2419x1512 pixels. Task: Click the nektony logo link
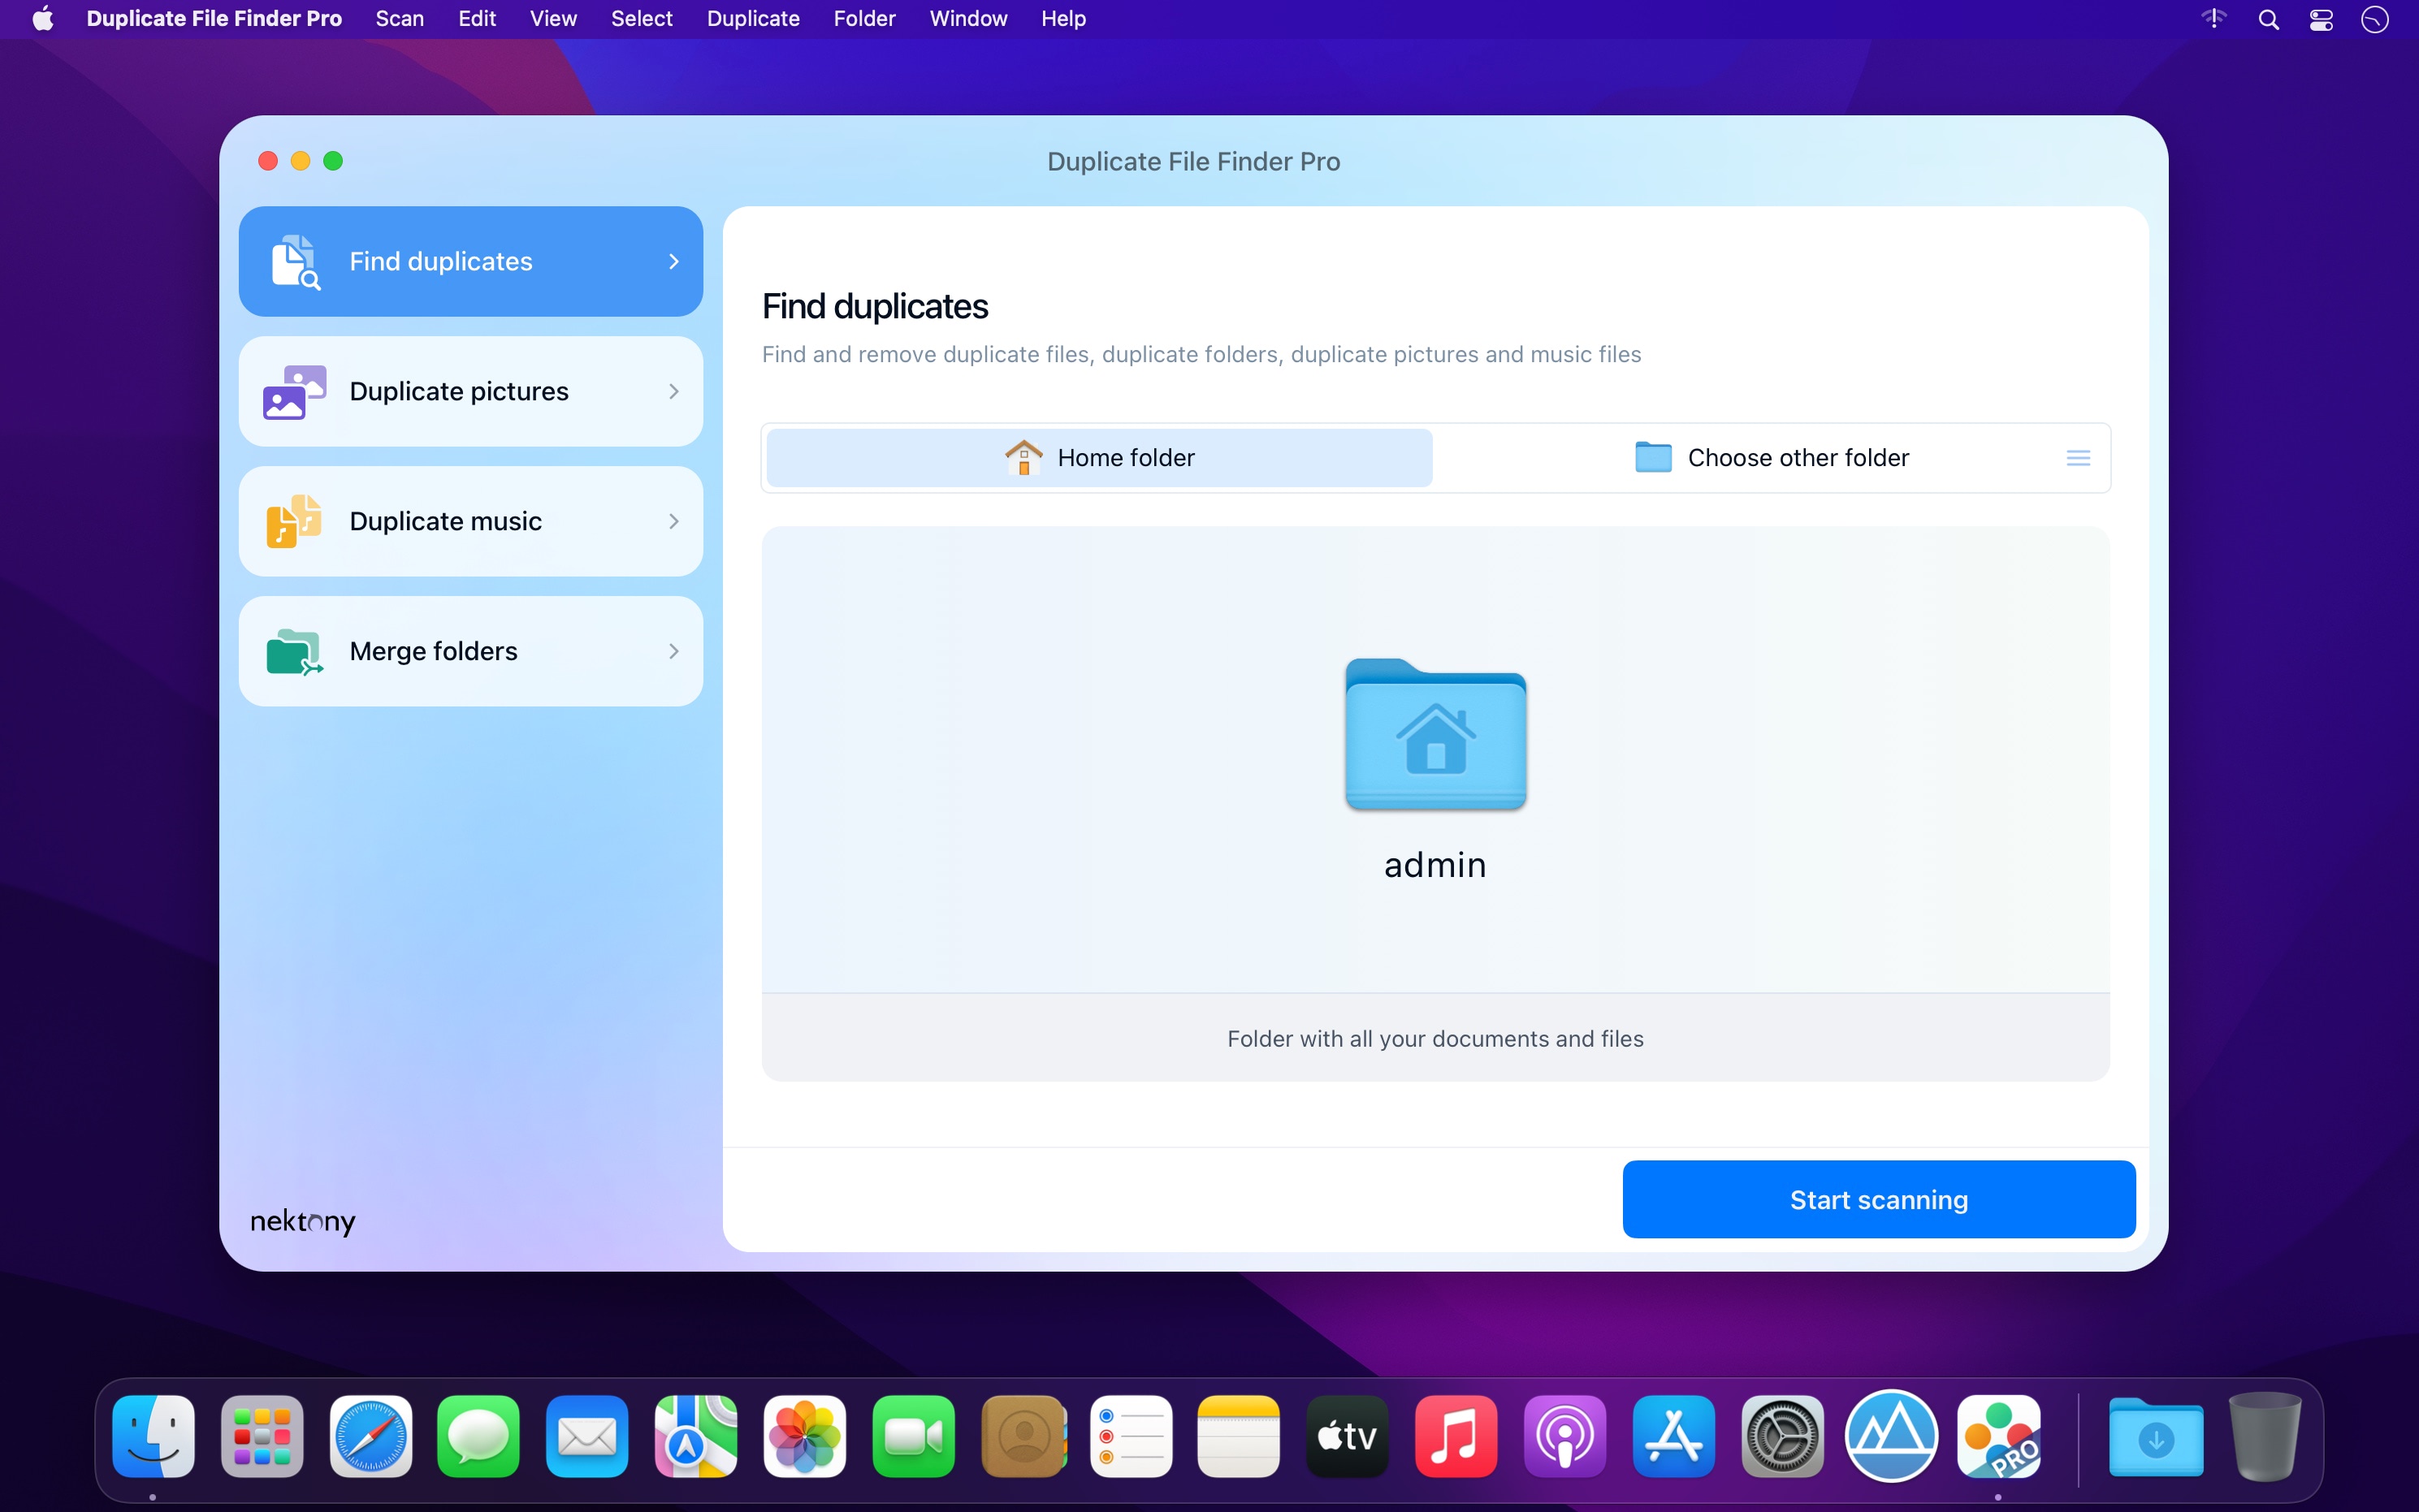(303, 1221)
